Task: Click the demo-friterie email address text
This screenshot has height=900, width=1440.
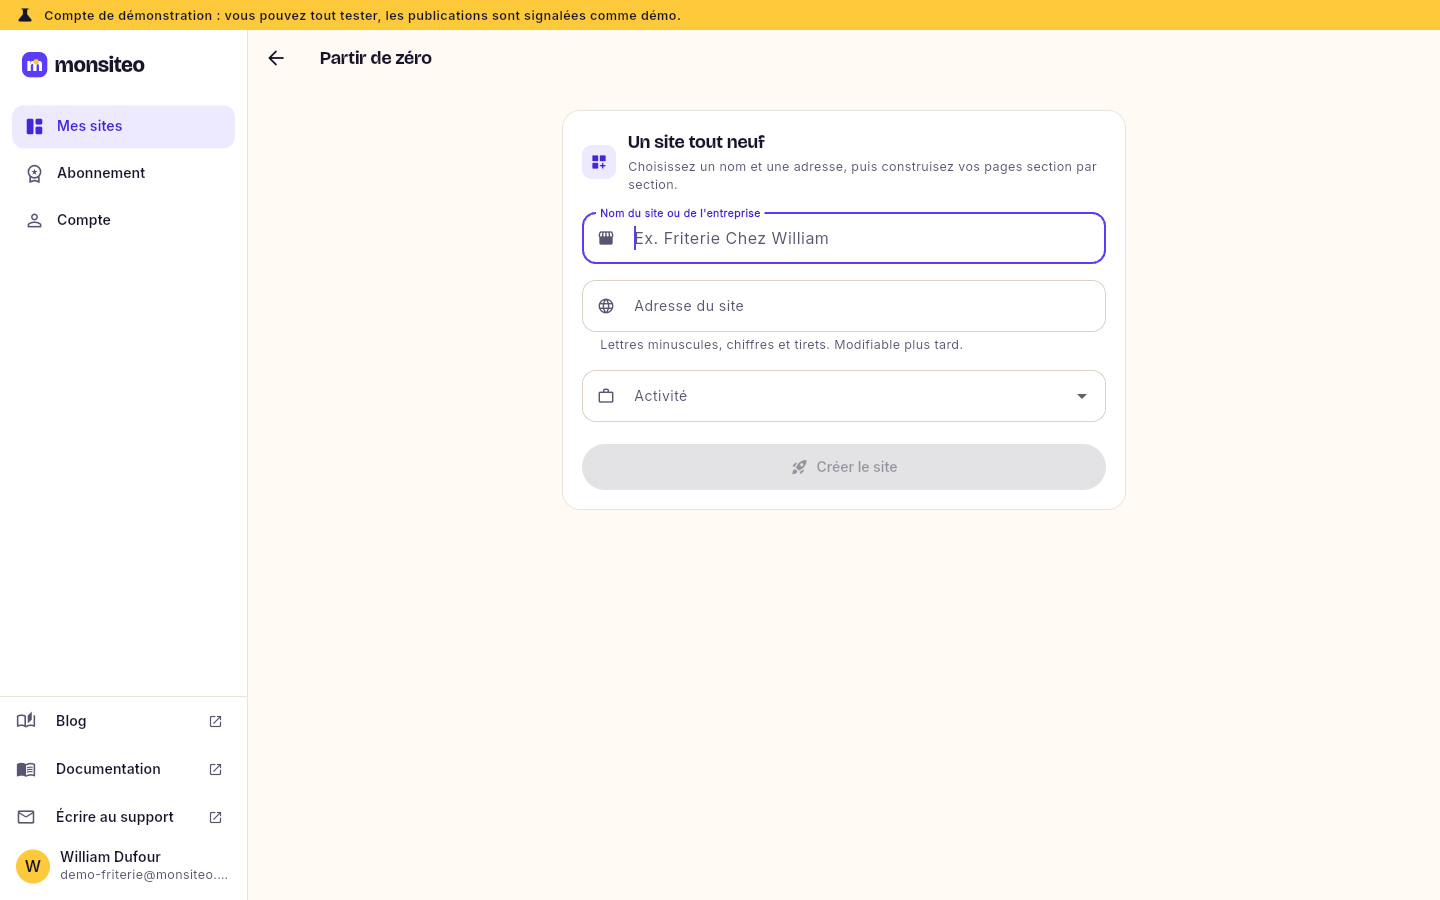Action: [x=144, y=875]
